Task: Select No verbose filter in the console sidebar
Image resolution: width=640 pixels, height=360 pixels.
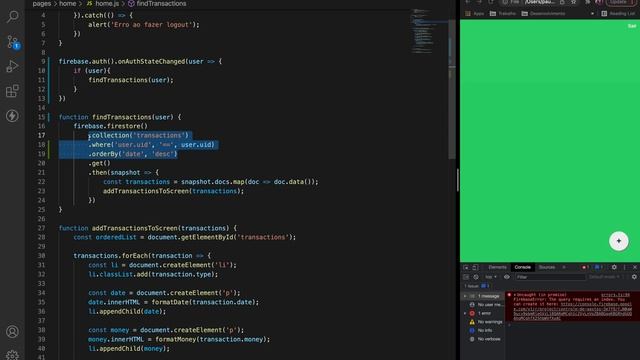Action: point(484,339)
